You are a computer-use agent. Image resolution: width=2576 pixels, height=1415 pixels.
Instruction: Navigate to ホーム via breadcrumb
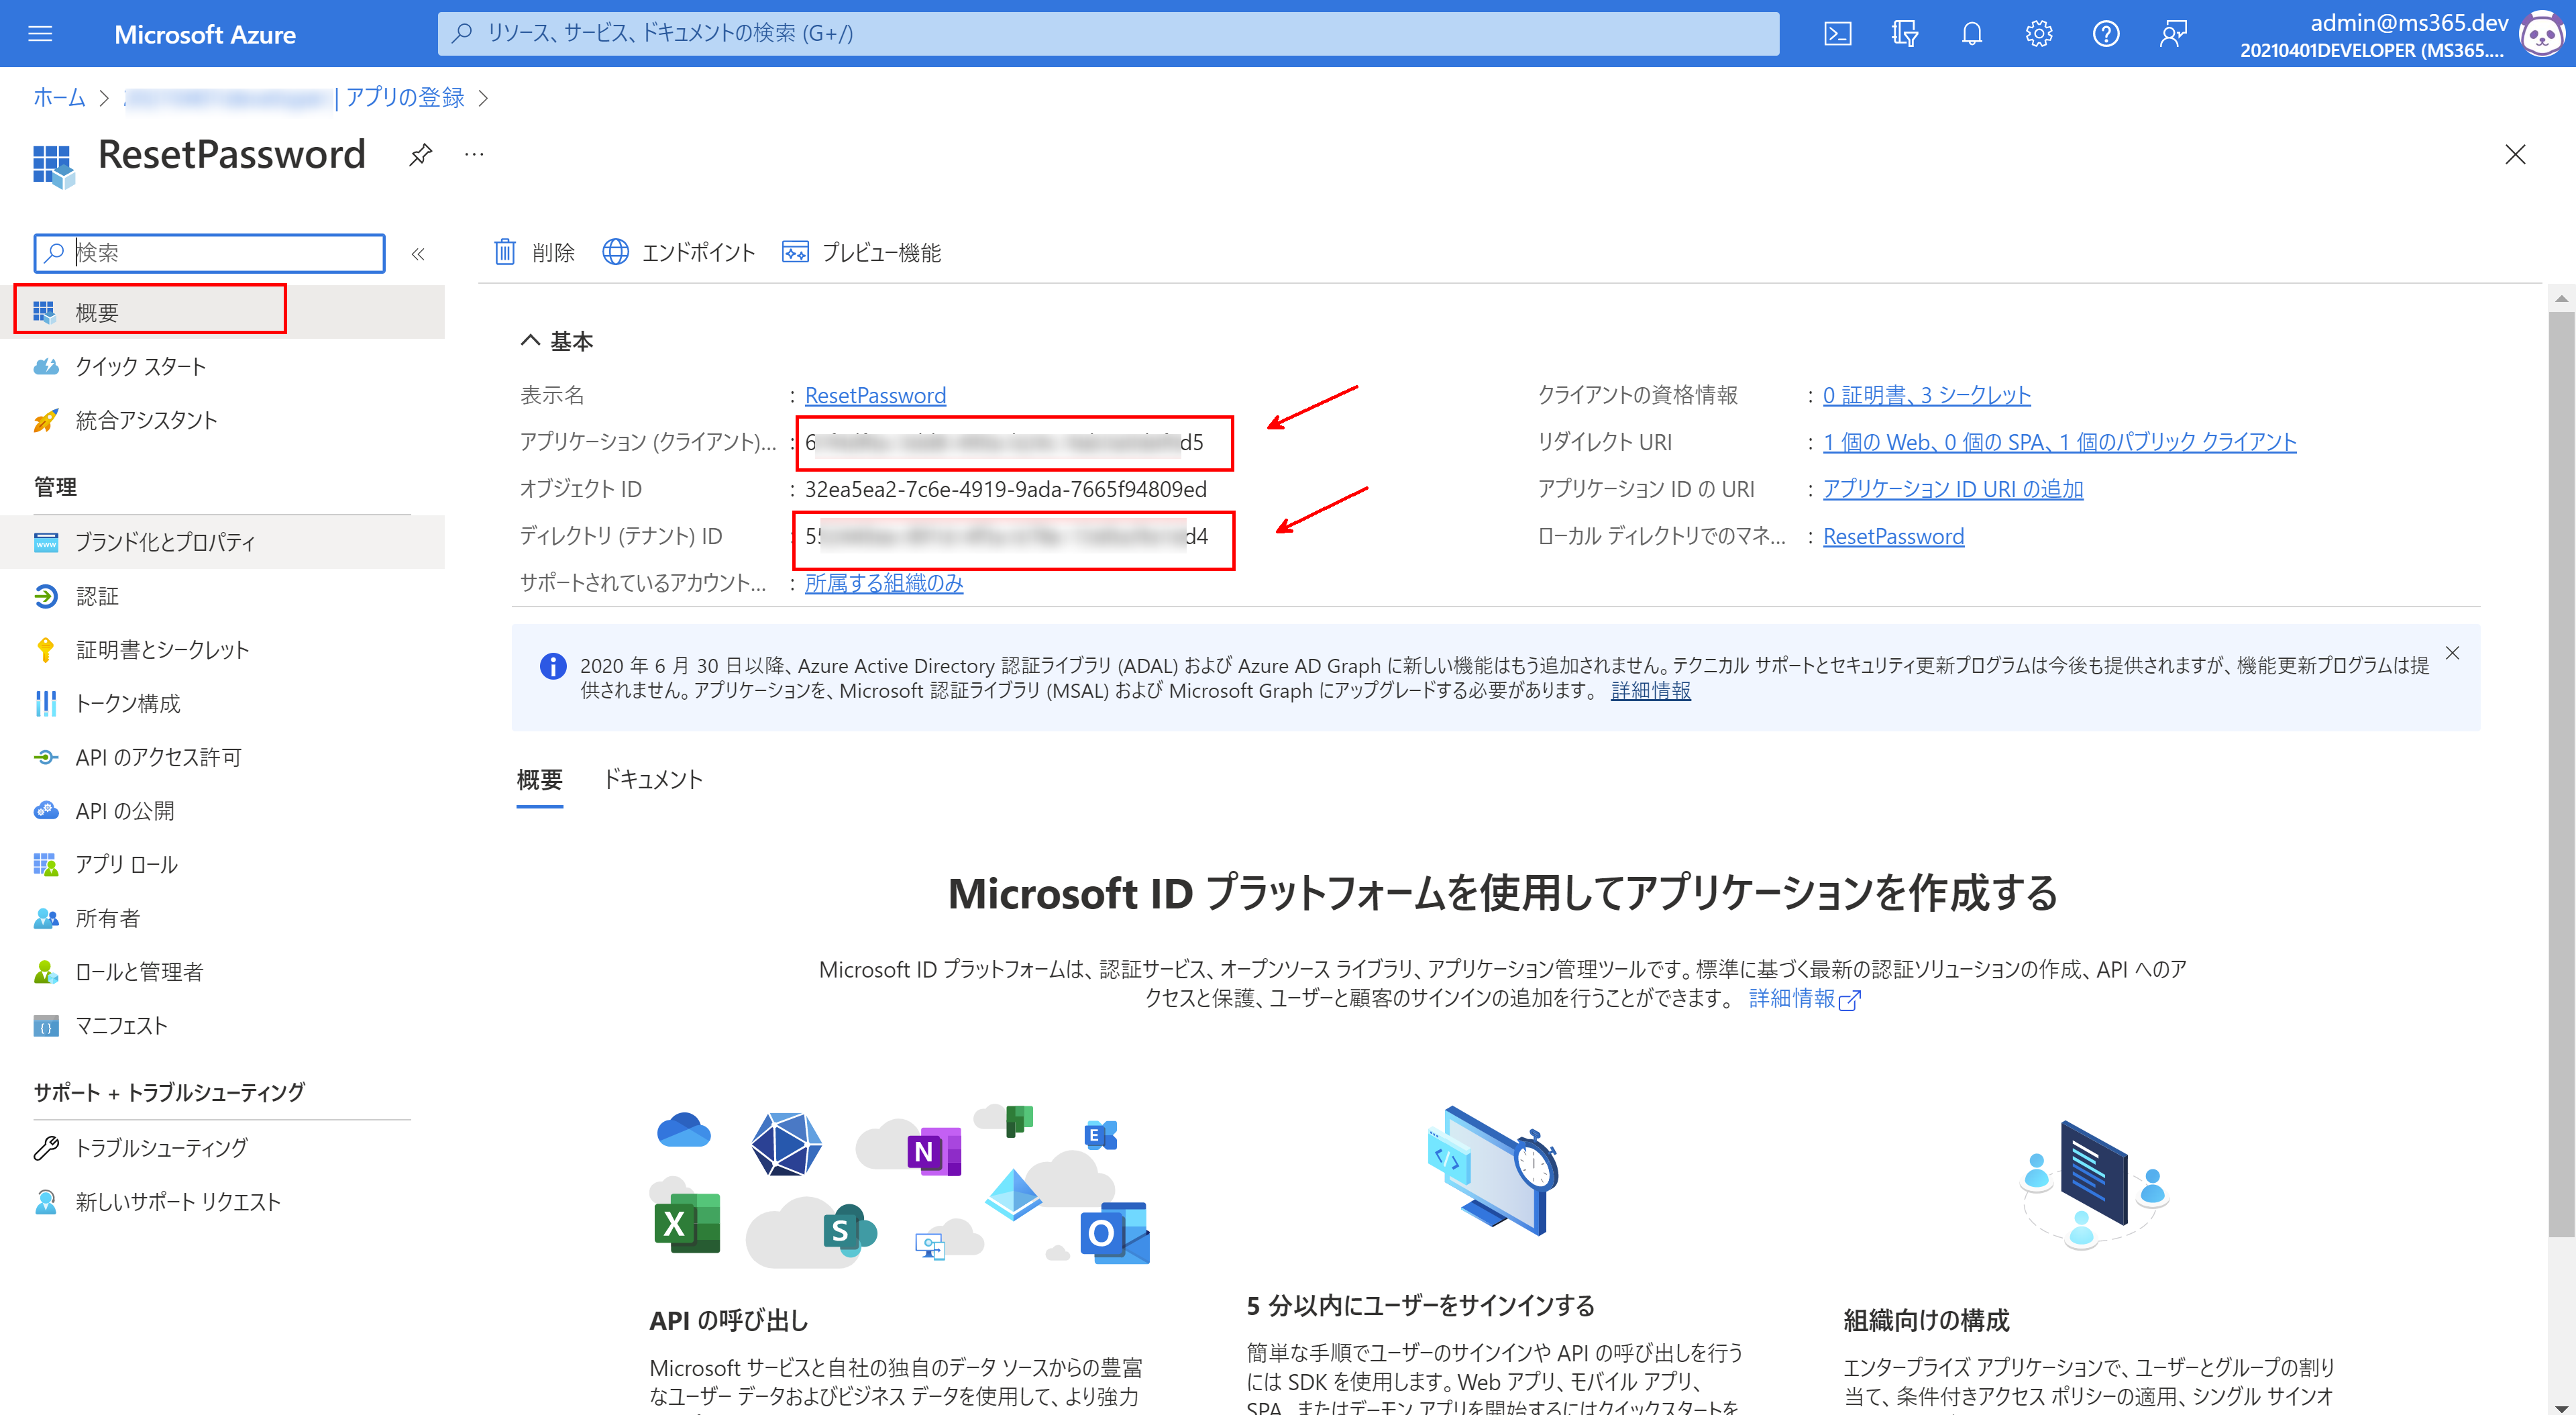coord(58,97)
